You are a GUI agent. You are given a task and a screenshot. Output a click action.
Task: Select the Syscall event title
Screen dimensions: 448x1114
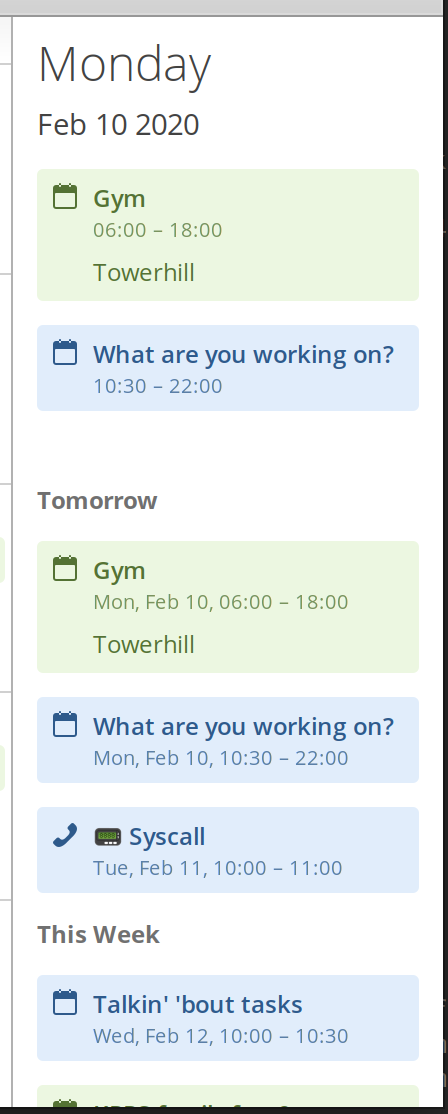pos(167,837)
